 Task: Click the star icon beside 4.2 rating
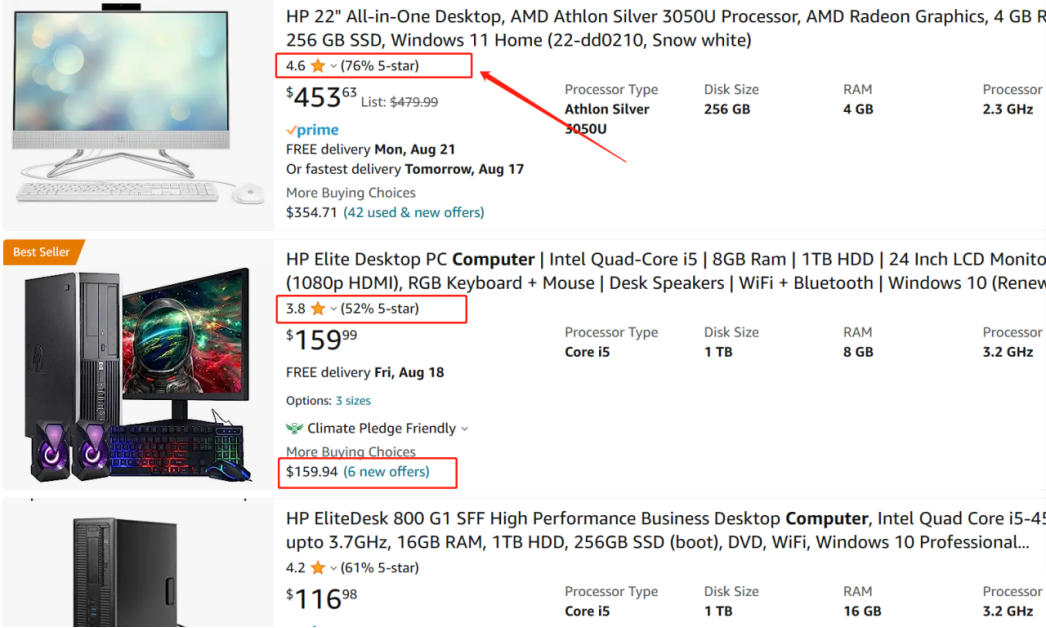click(x=318, y=567)
